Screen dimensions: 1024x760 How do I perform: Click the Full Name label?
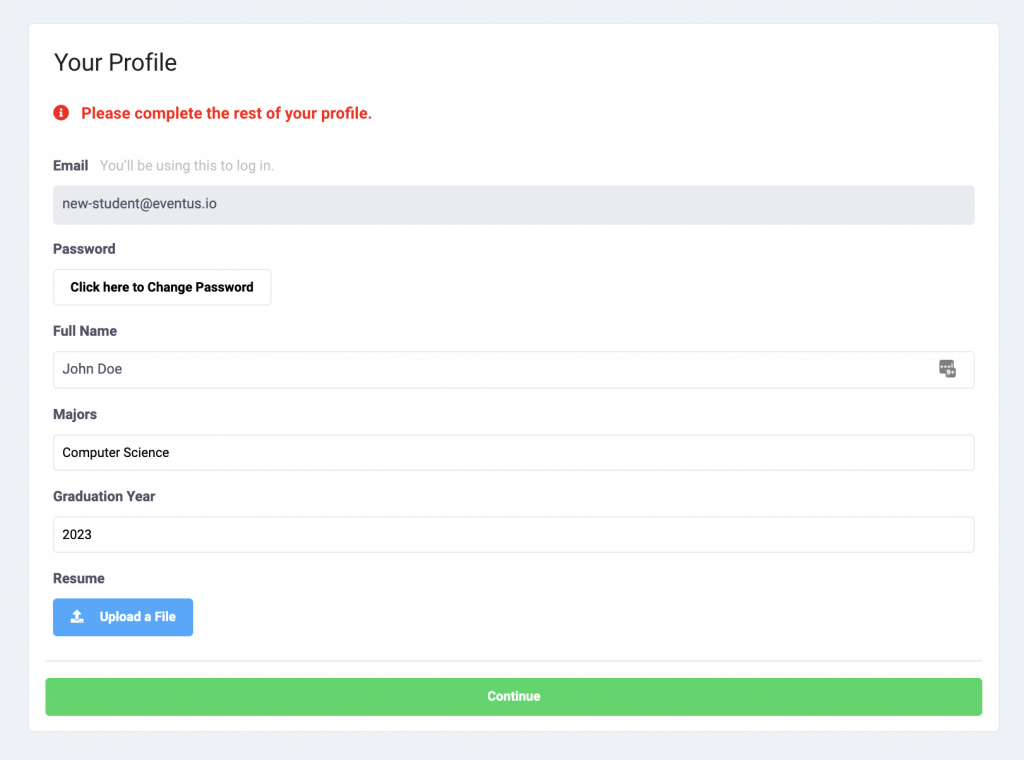click(x=85, y=331)
